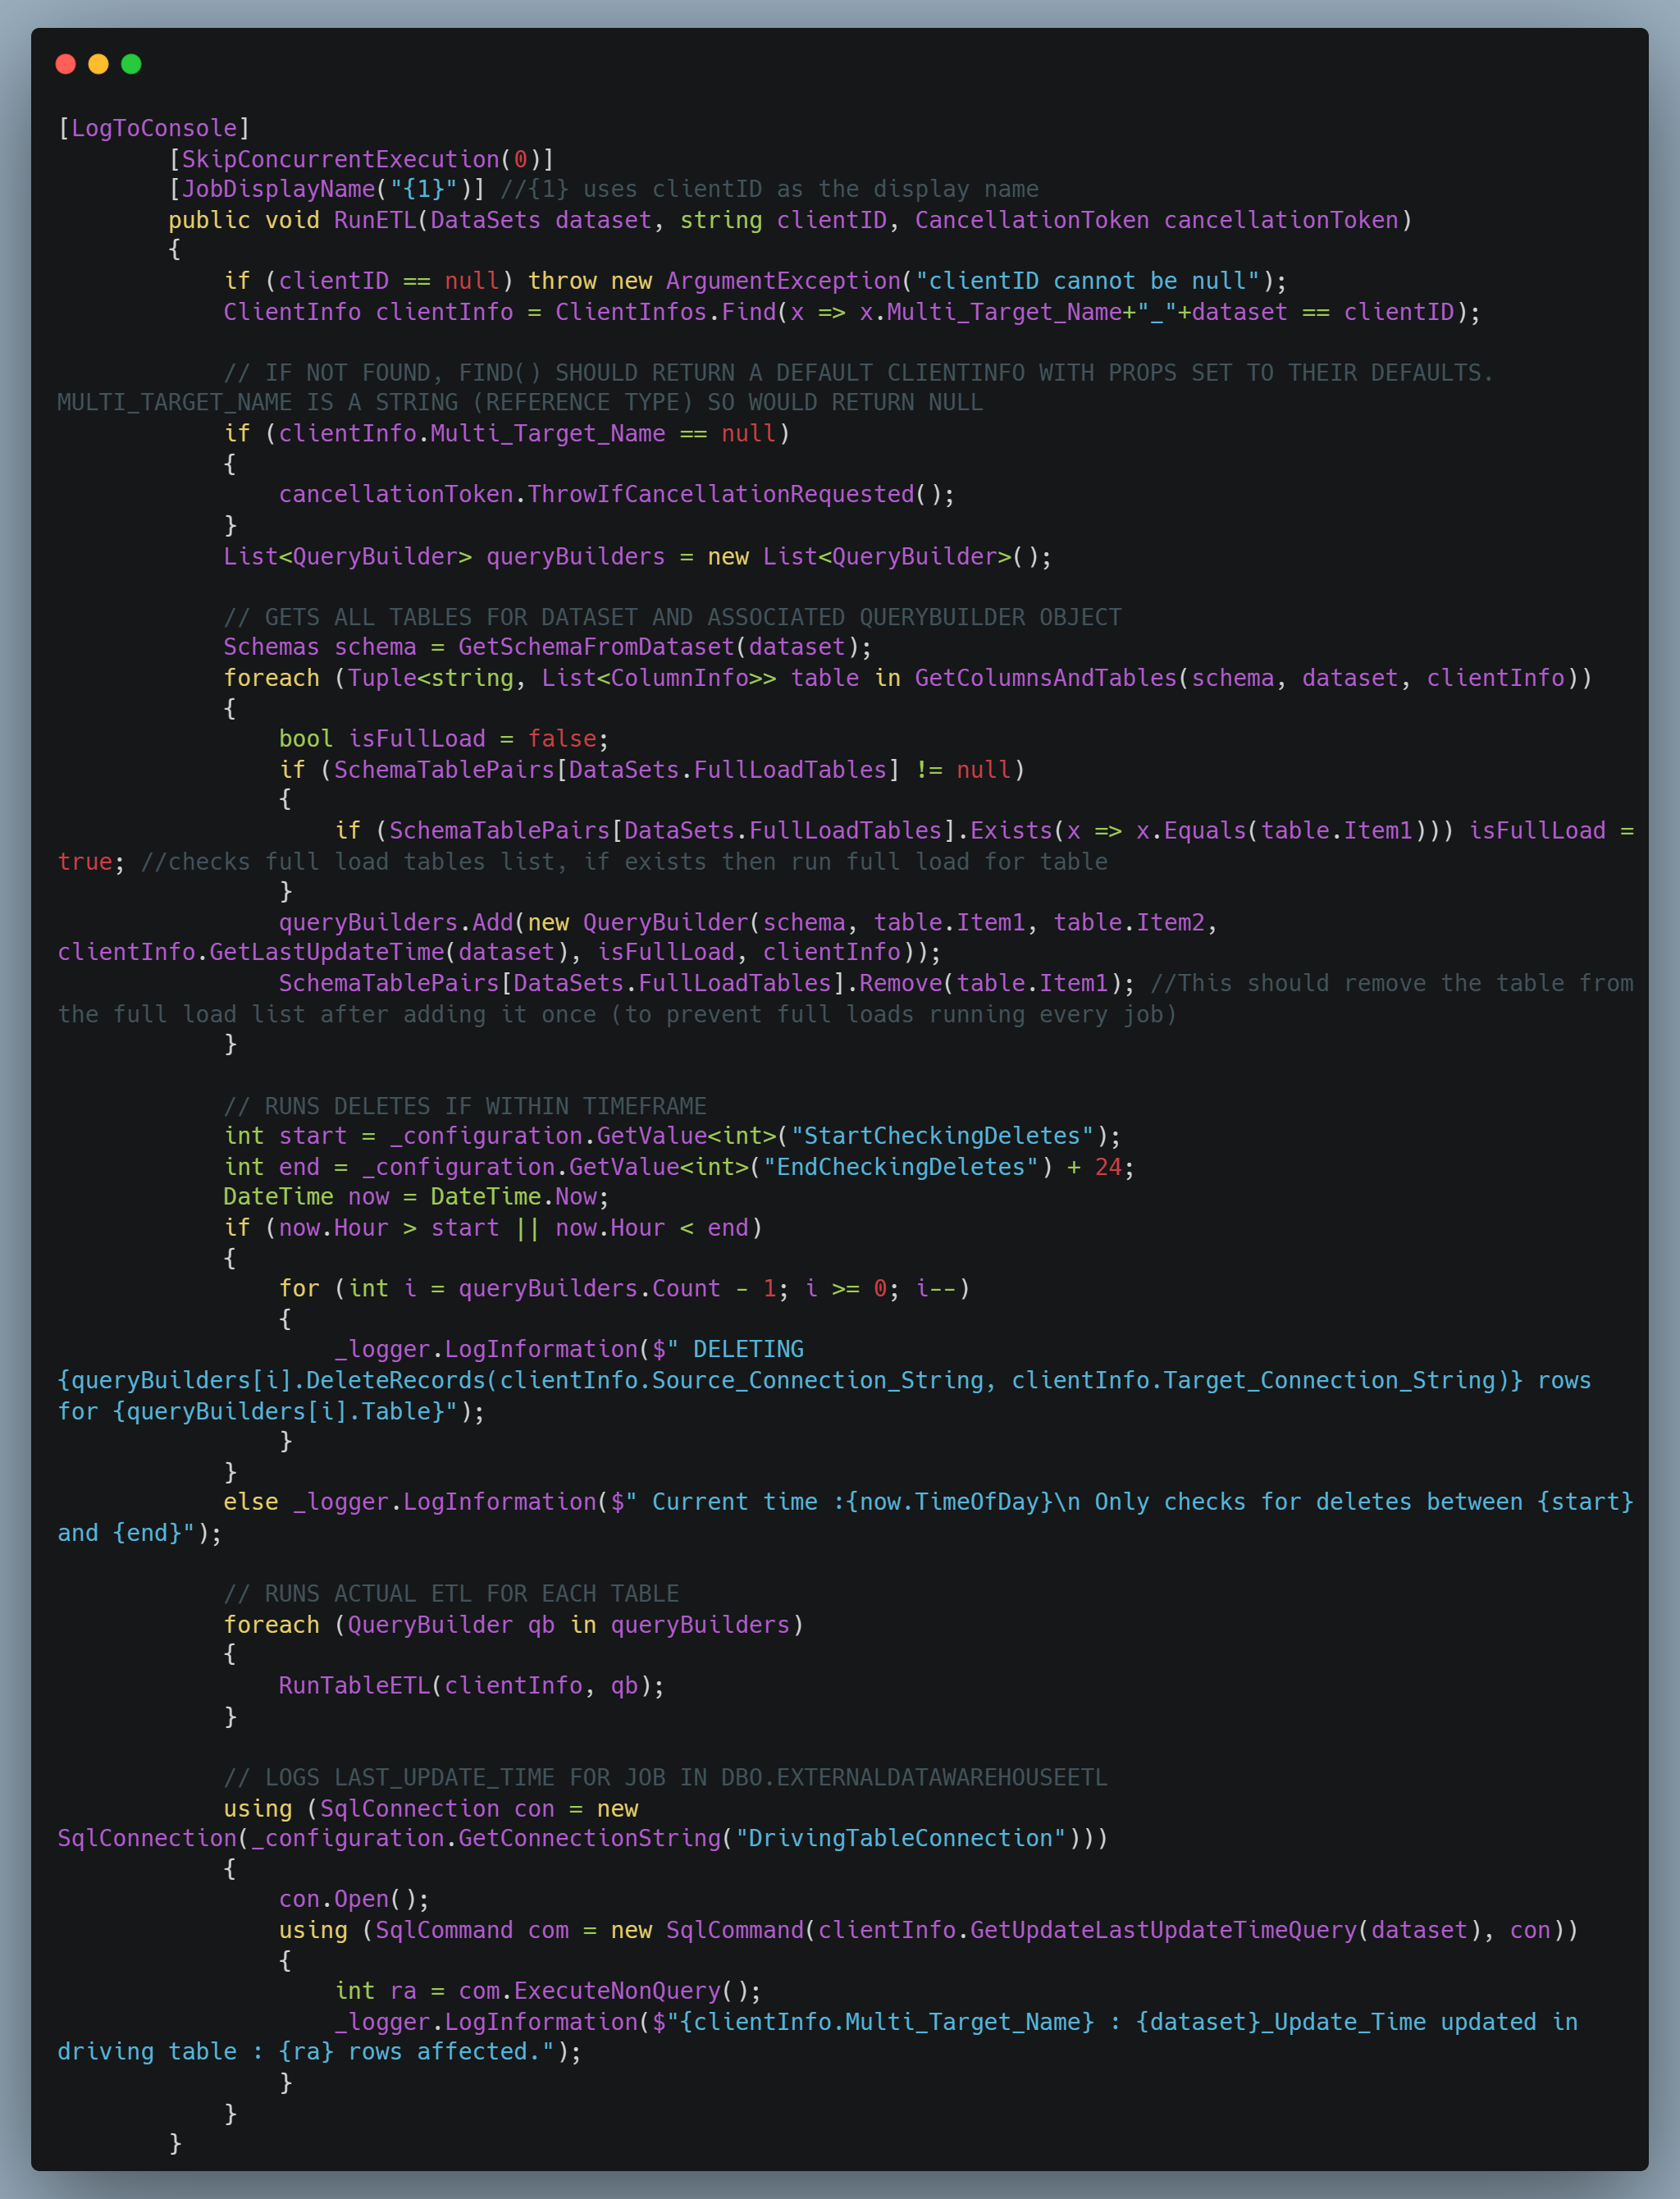
Task: Select the EndCheckingDeletes configuration string
Action: pyautogui.click(x=900, y=1166)
